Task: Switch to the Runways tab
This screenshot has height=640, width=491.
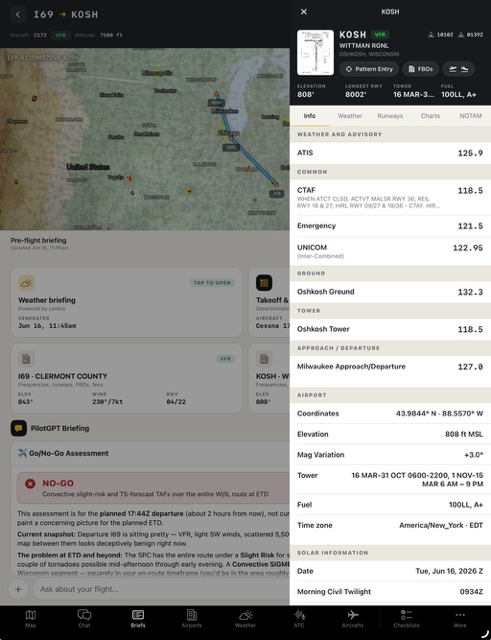Action: [390, 116]
